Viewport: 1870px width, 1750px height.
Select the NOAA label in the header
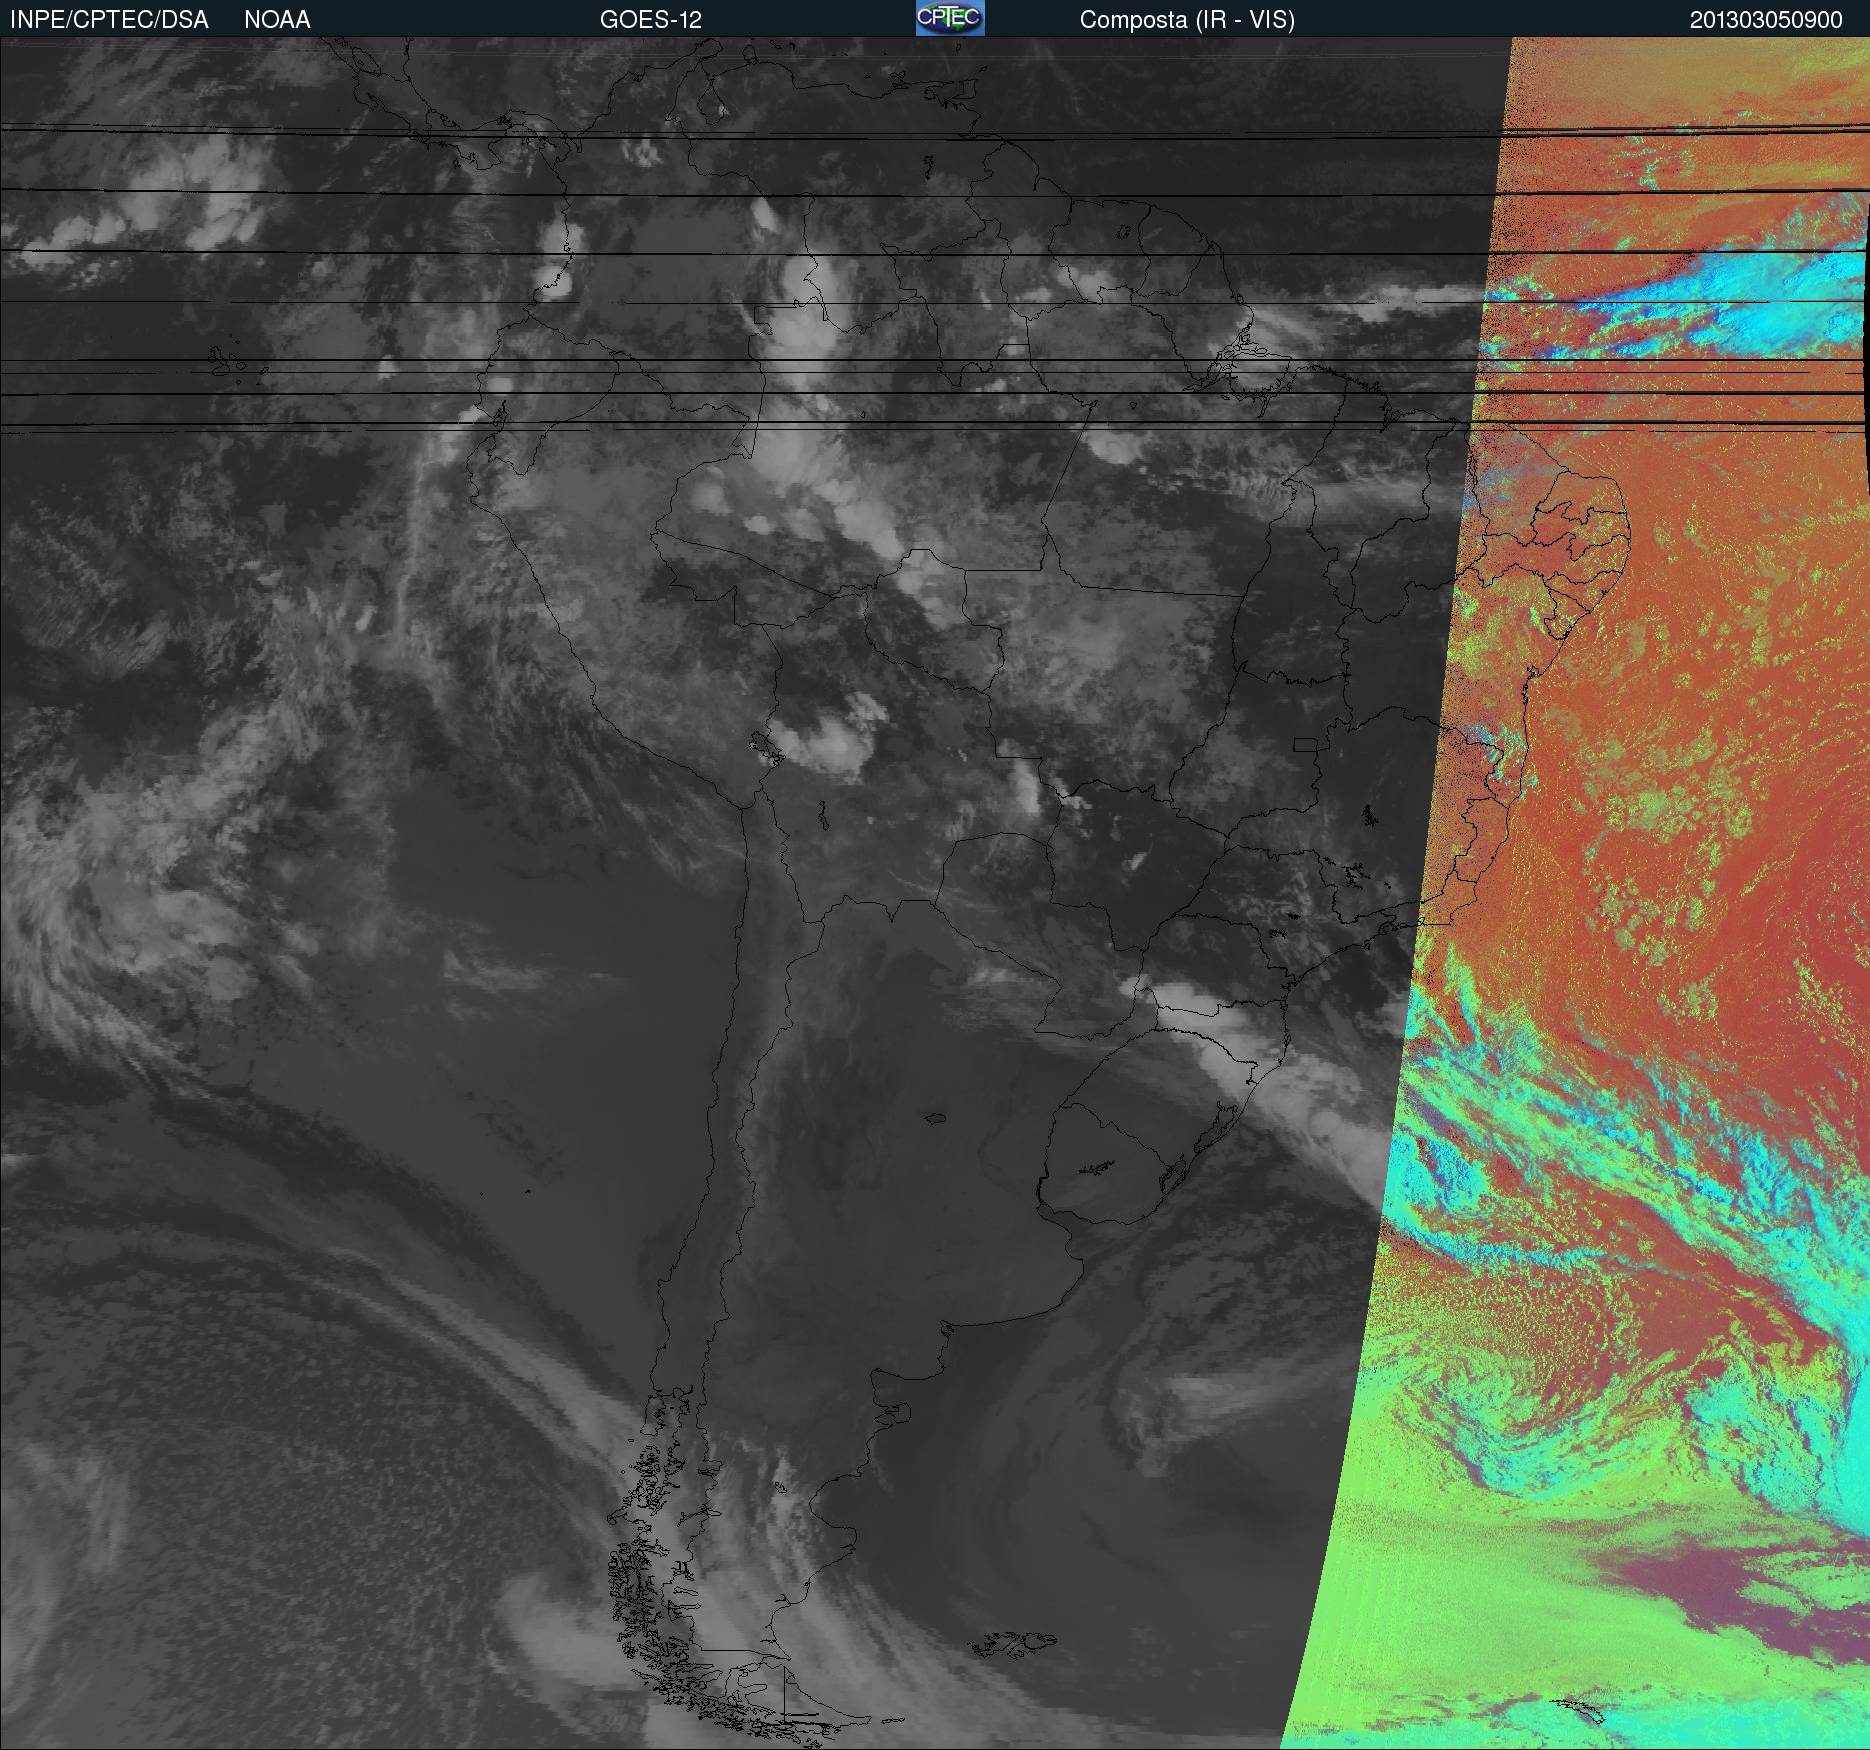[277, 20]
